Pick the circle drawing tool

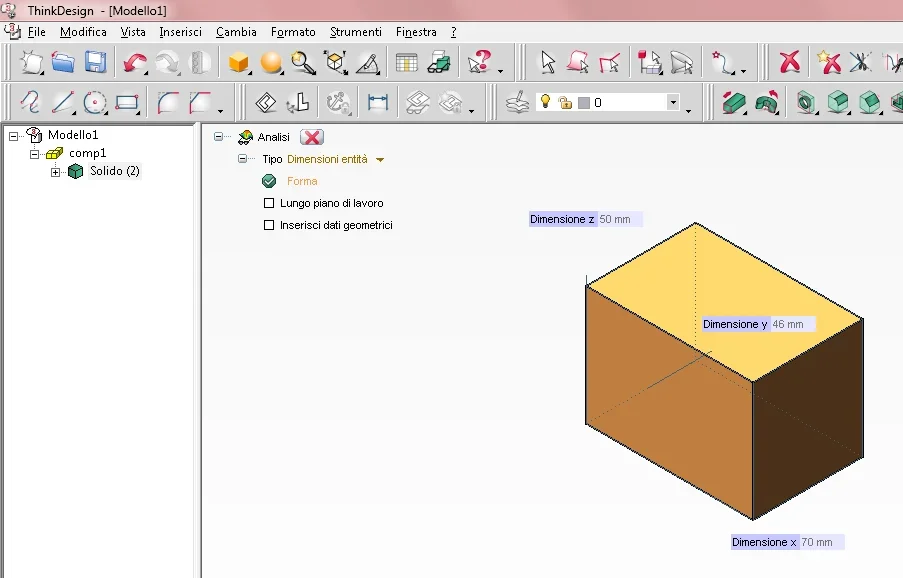pos(95,103)
